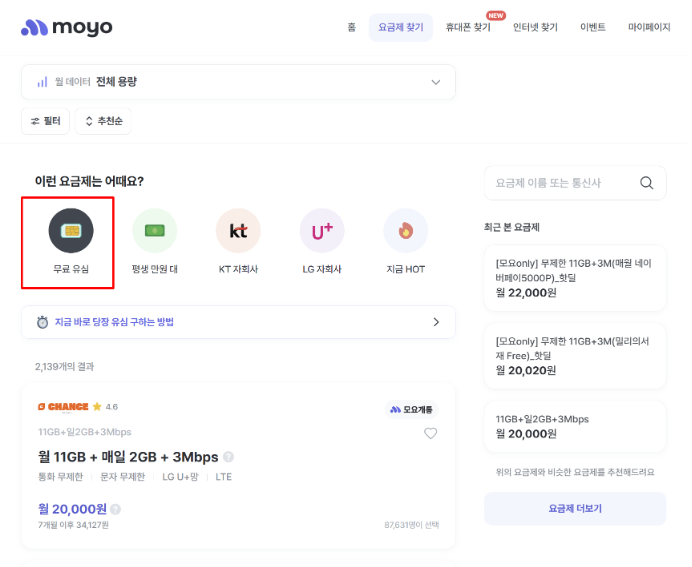Open 지금 바로 당장 유심 구하는 방법 banner
Screen dimensions: 692x567
click(238, 322)
